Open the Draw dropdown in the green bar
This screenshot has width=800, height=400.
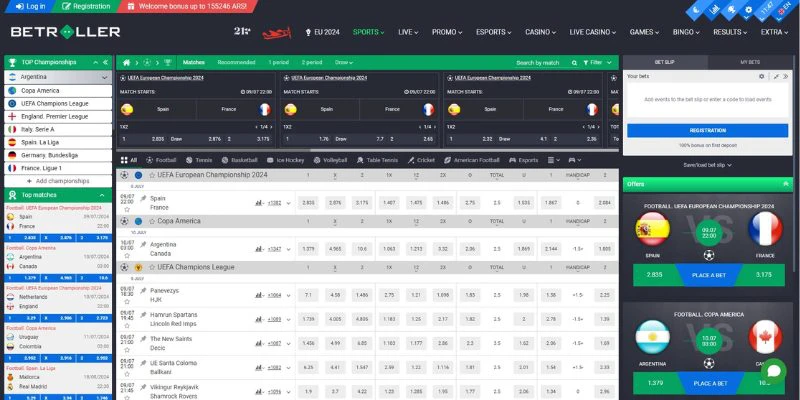[344, 63]
